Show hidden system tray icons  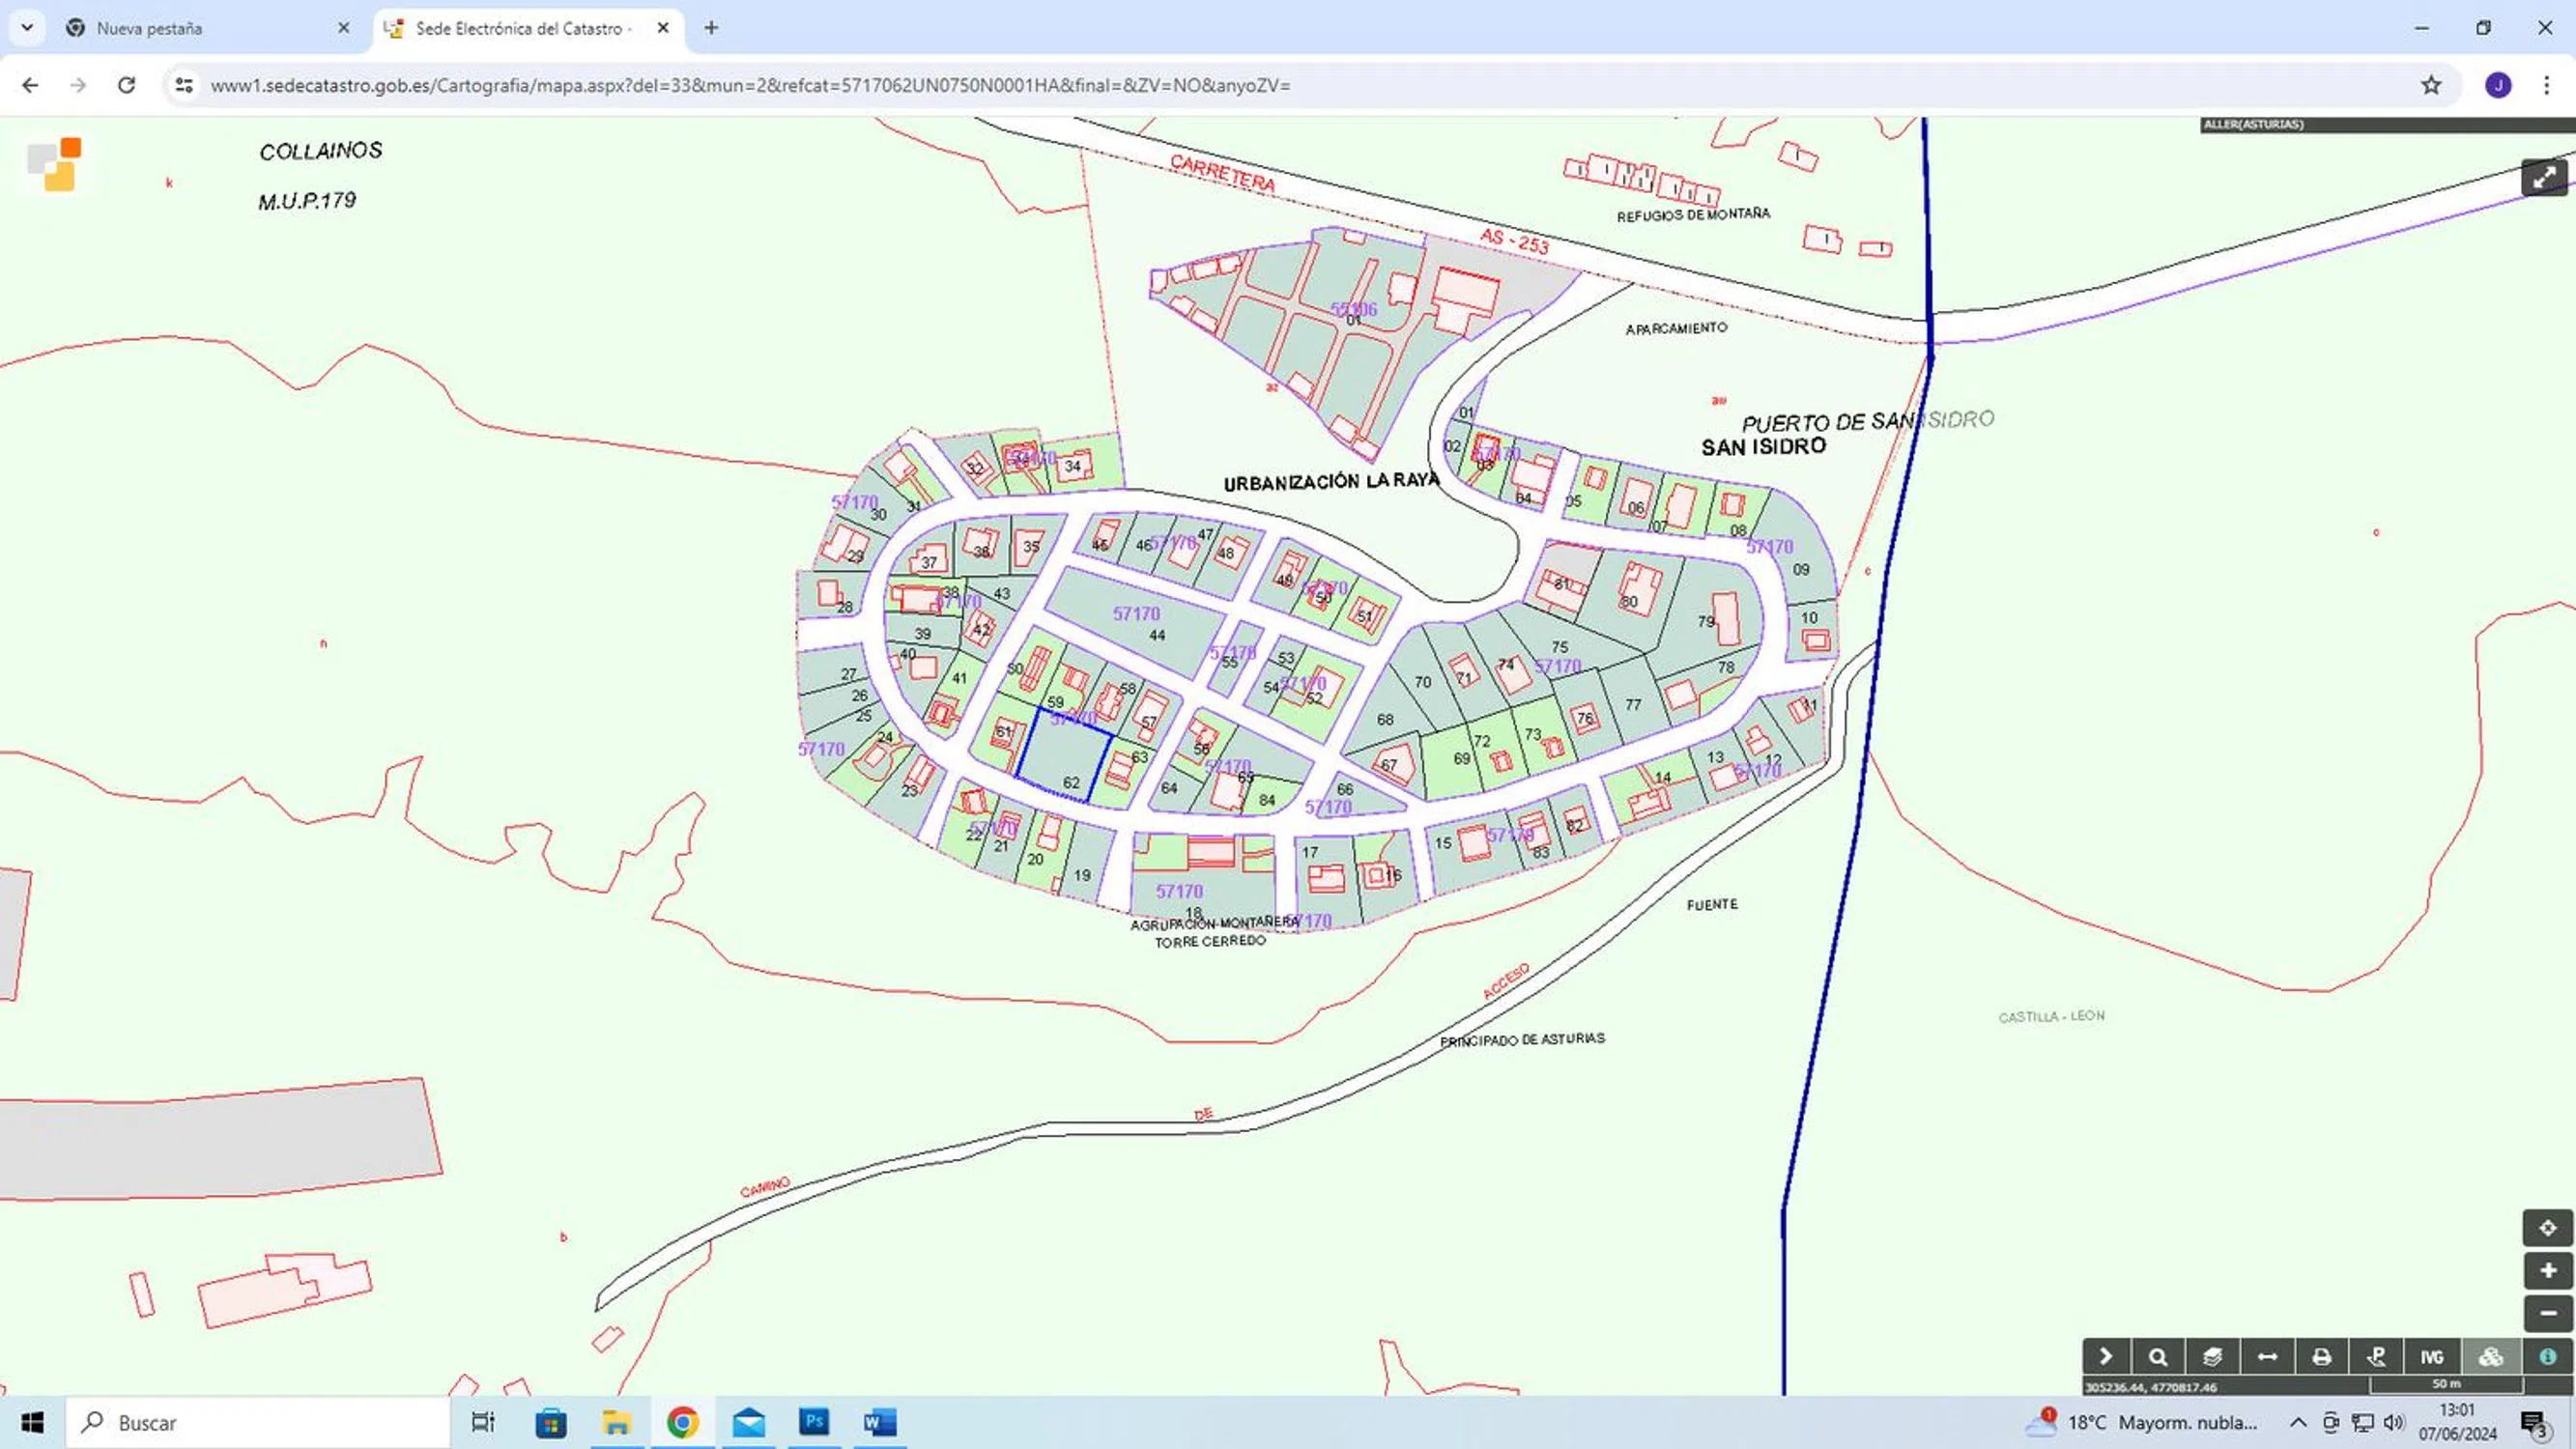(2298, 1423)
